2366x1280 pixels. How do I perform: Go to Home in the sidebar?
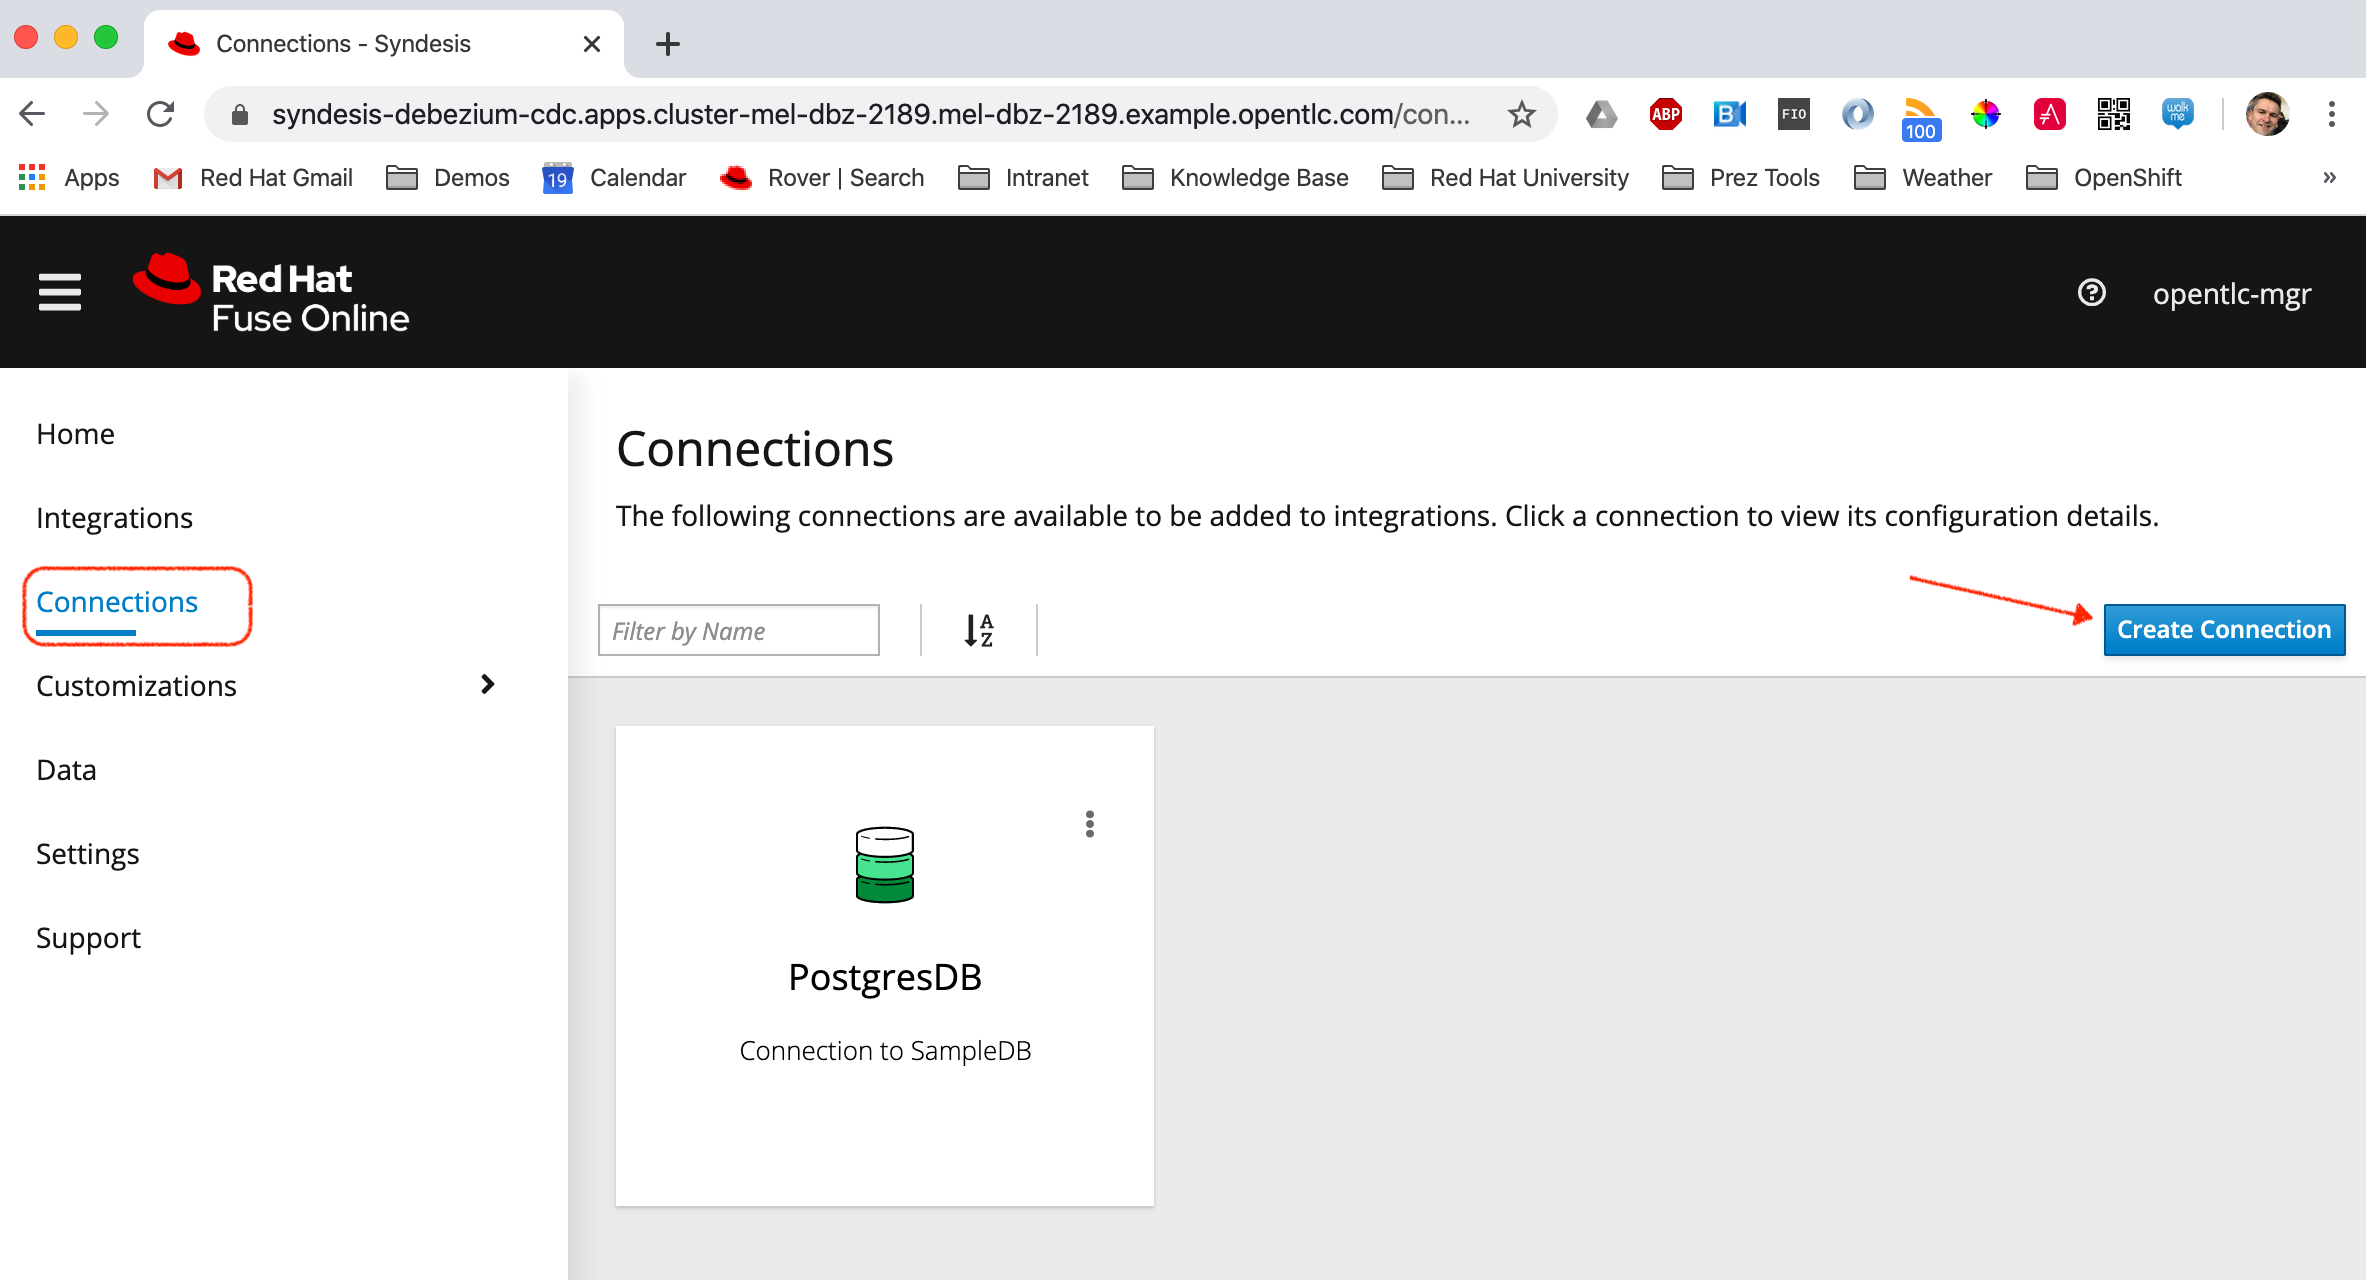click(x=75, y=434)
